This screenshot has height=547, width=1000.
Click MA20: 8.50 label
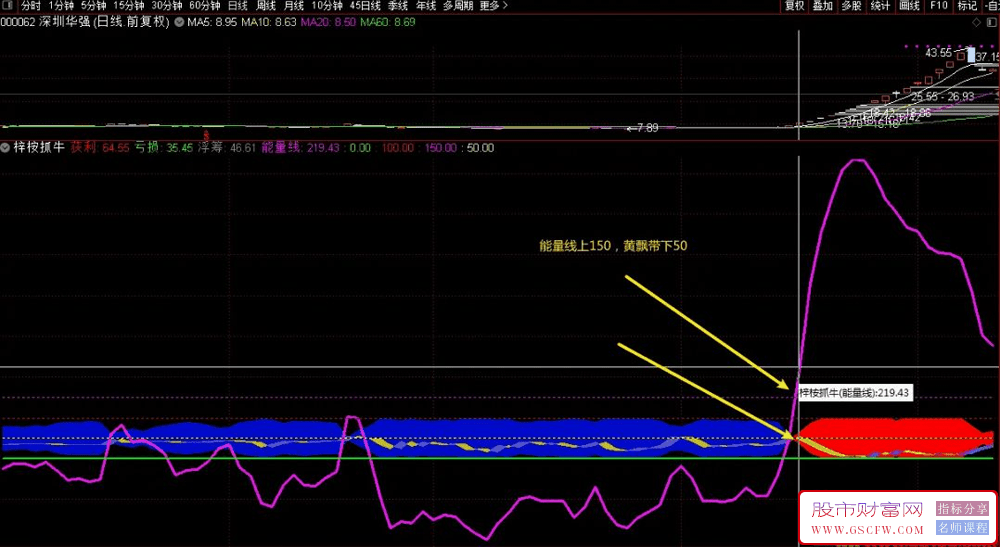coord(328,22)
